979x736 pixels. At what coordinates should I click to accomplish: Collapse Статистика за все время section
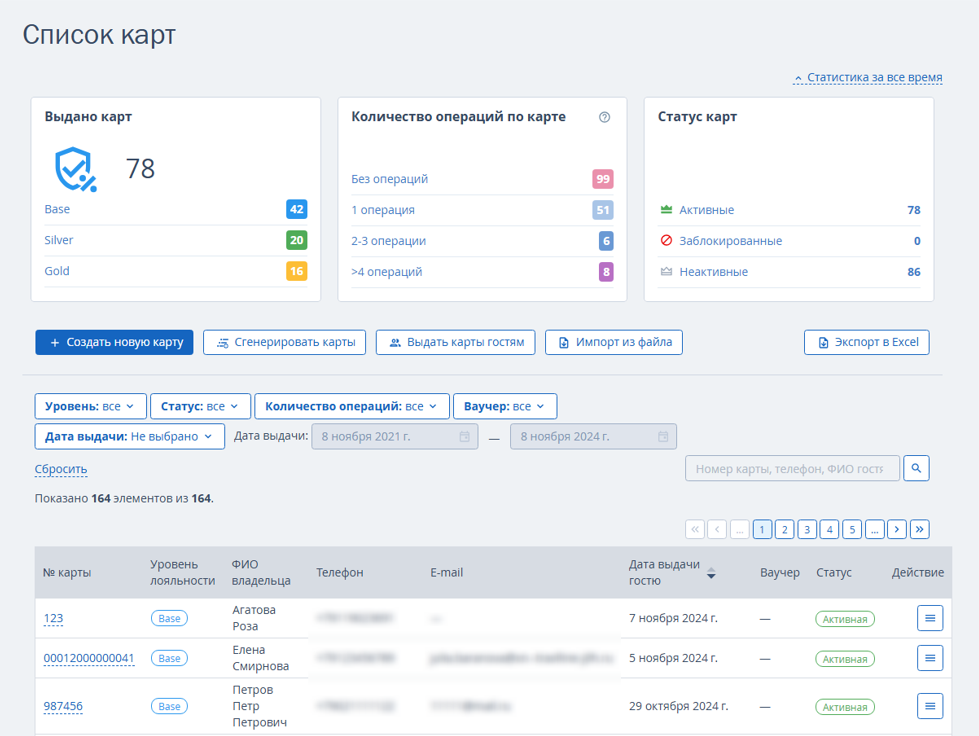(868, 77)
